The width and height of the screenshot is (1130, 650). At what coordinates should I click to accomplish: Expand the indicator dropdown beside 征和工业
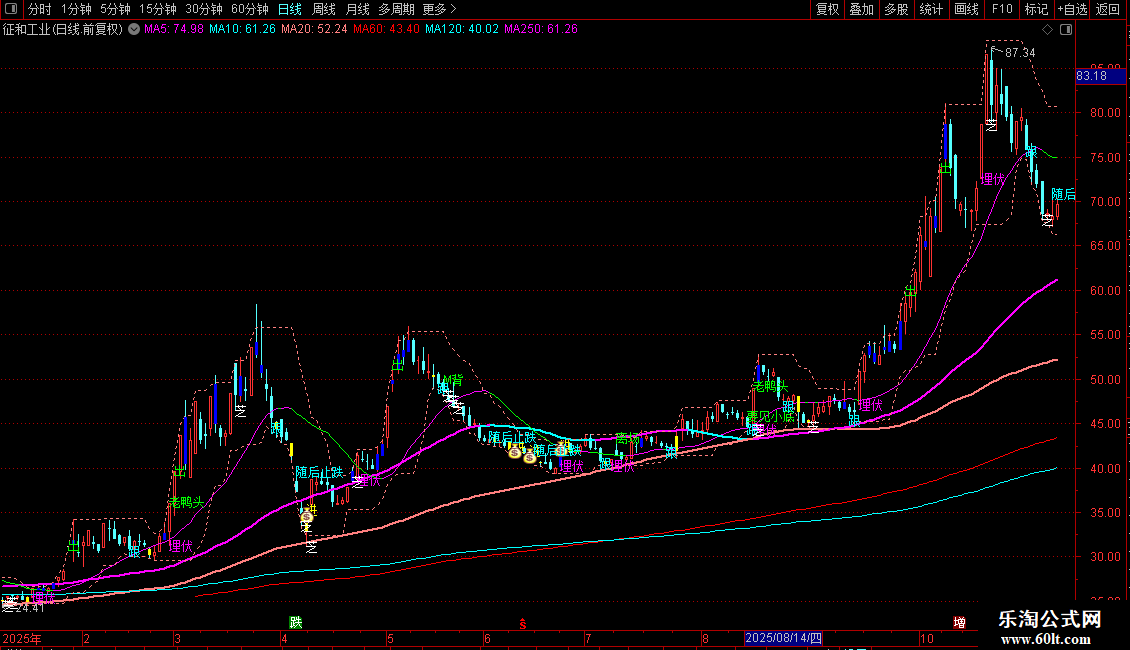132,29
